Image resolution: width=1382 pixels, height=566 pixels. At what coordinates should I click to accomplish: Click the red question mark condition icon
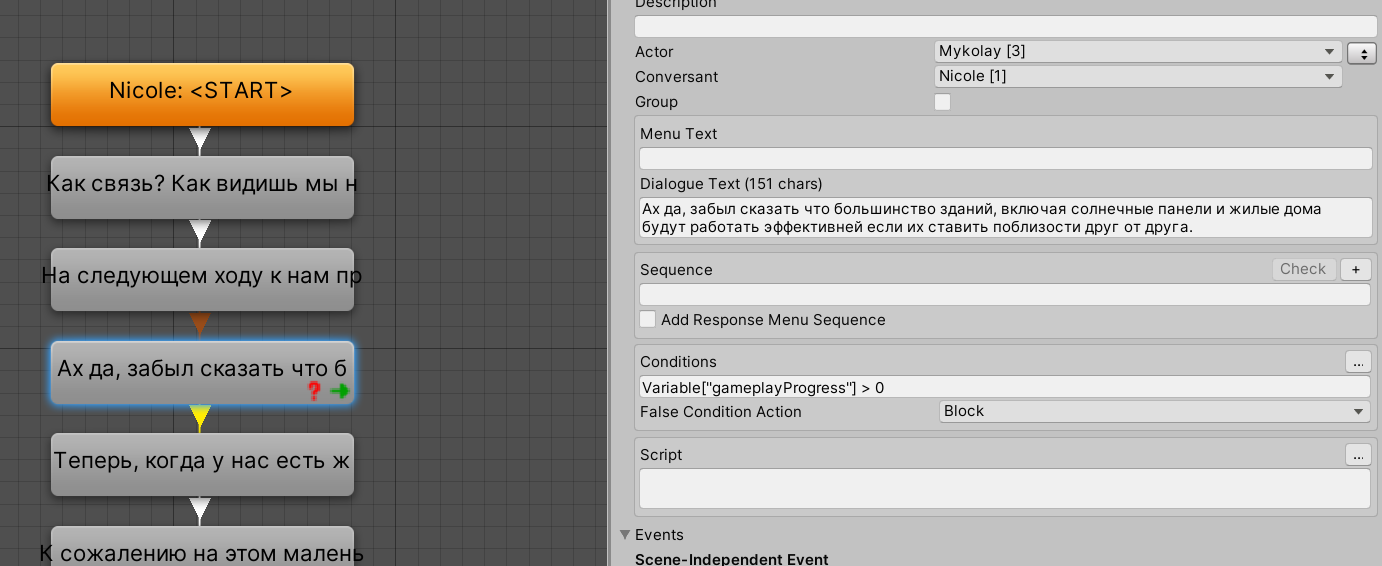(314, 391)
